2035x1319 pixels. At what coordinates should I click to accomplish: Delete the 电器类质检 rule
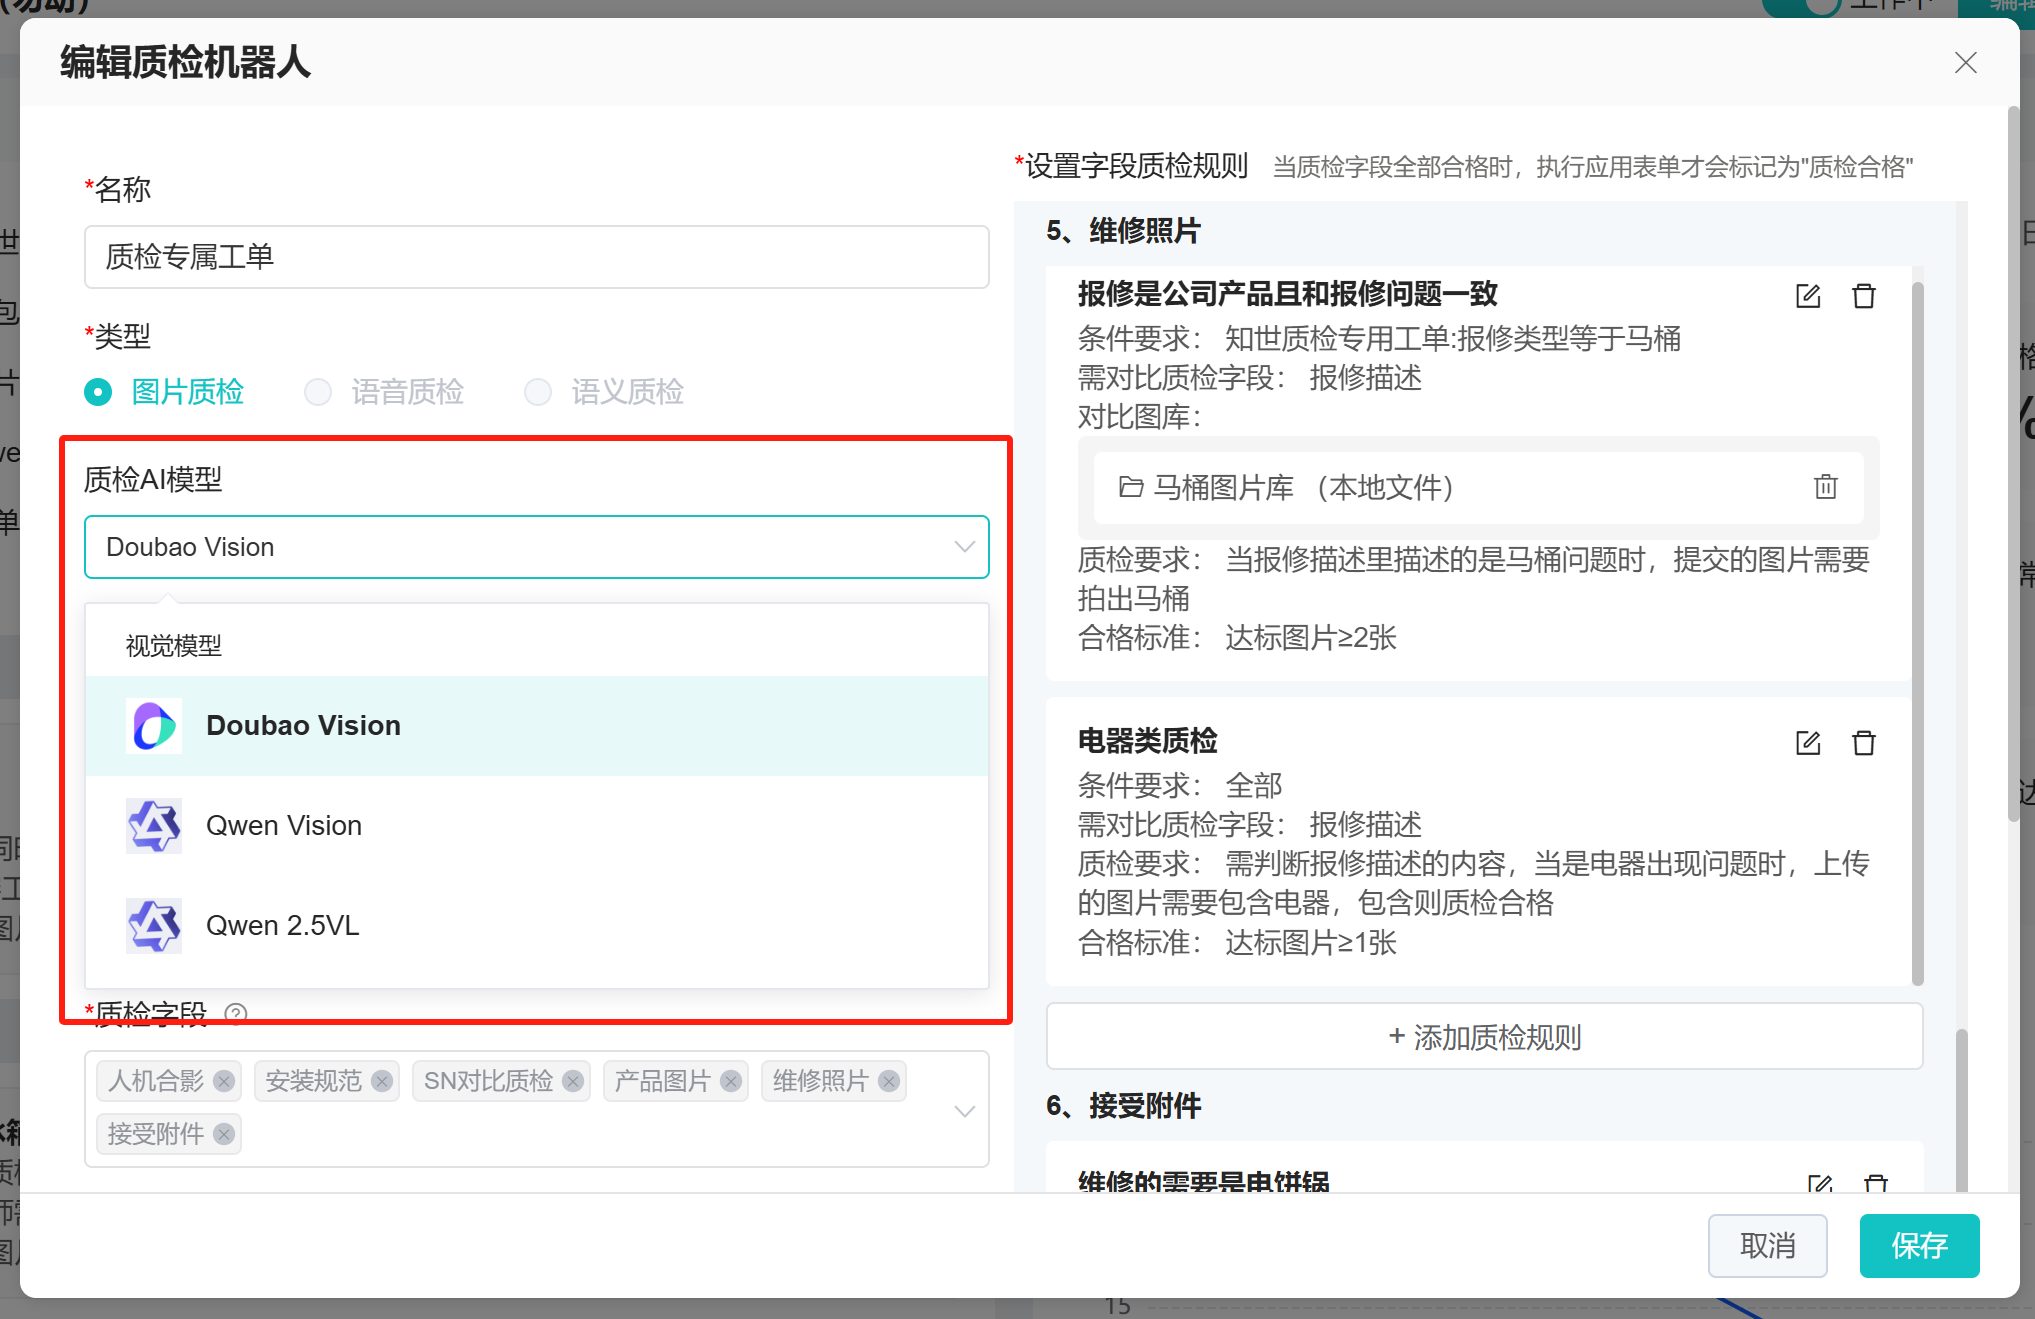(x=1864, y=743)
